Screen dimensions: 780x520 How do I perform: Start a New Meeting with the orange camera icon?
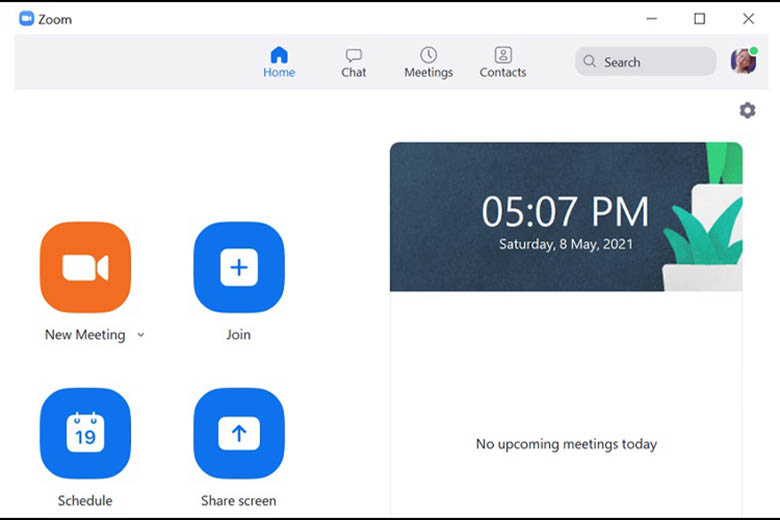coord(85,267)
